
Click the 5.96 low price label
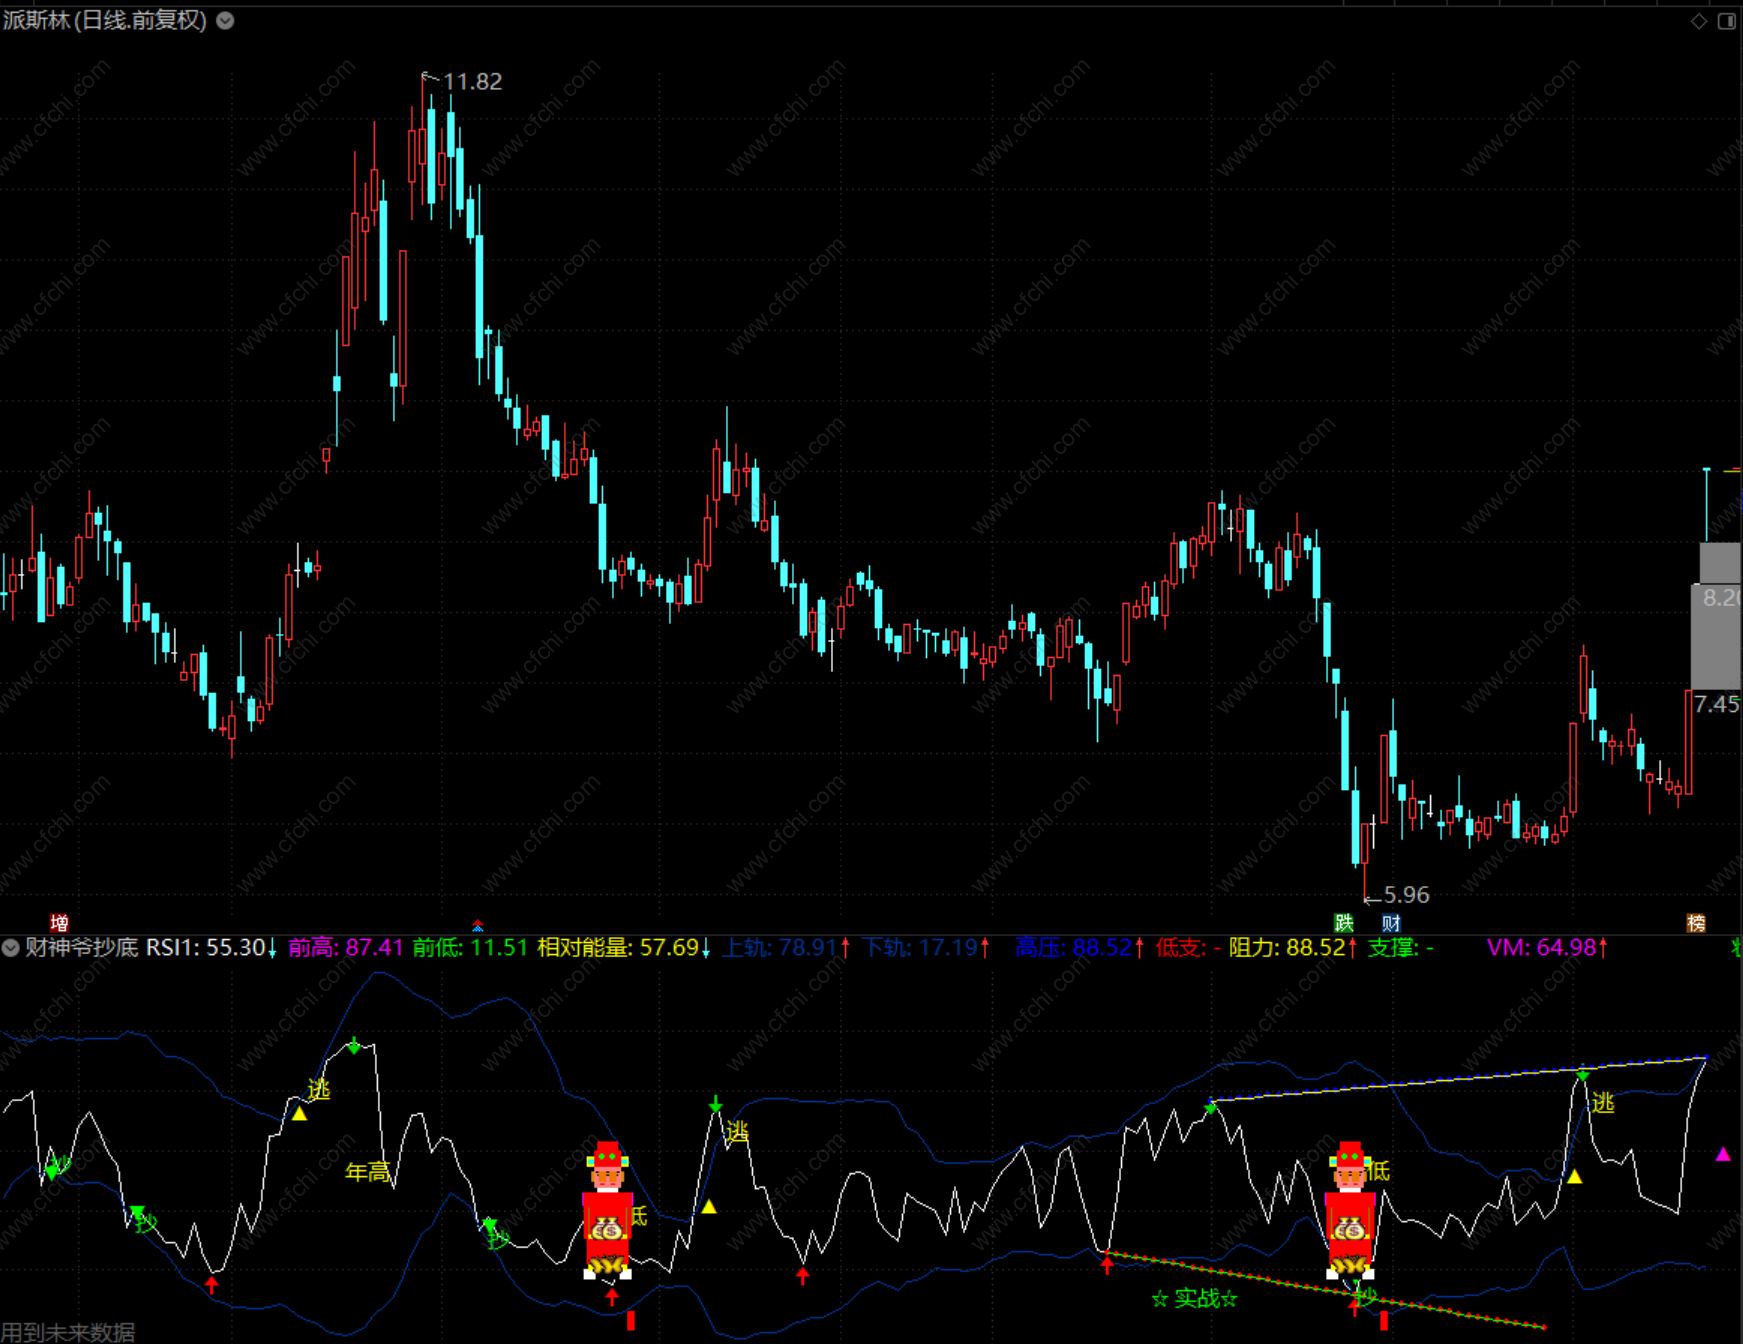point(1406,895)
